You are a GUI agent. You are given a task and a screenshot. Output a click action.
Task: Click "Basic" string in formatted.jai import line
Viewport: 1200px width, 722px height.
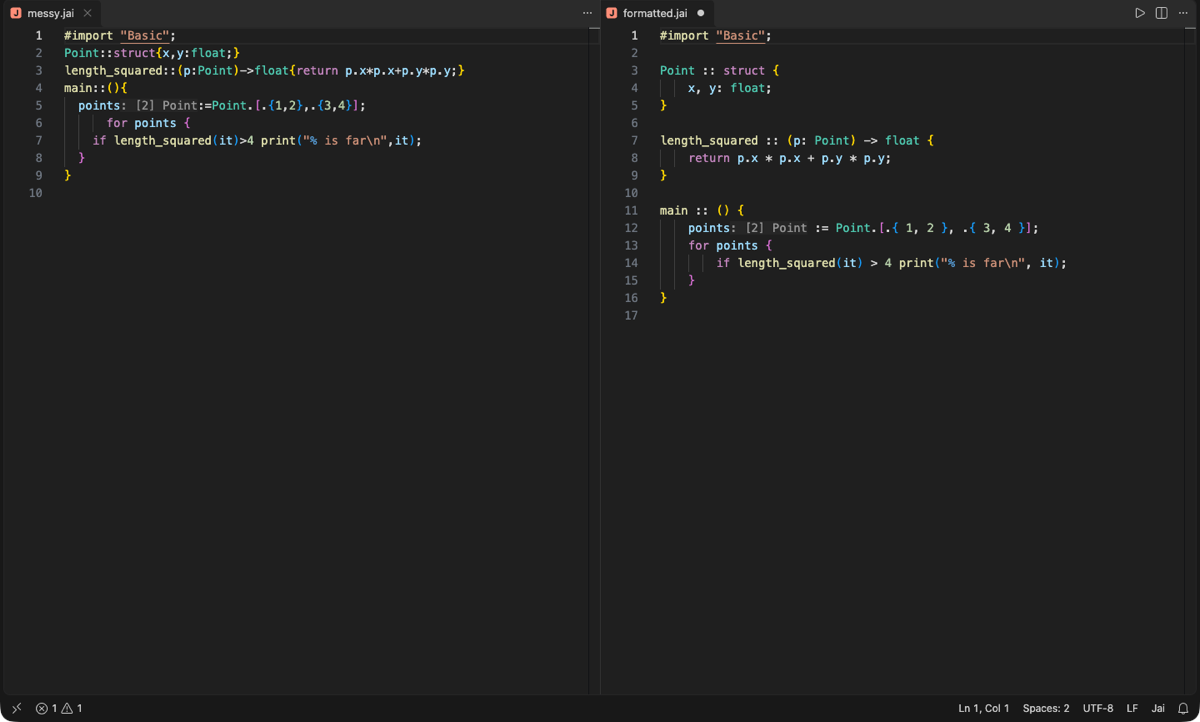740,35
